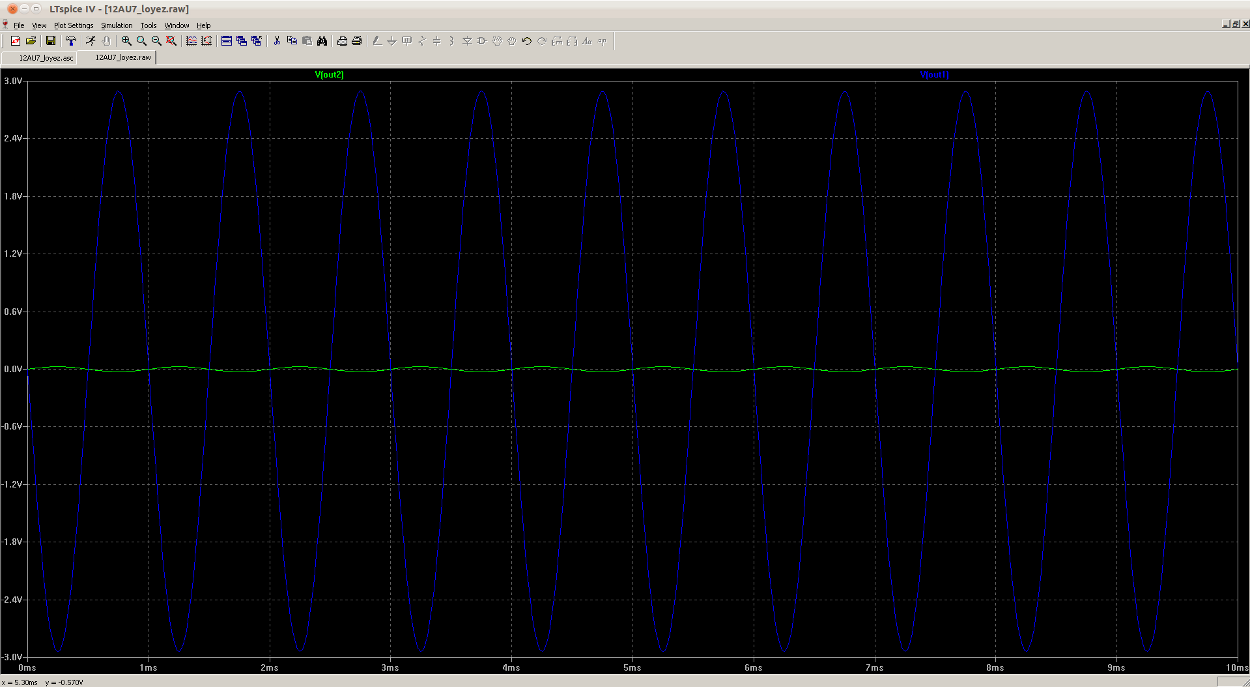The height and width of the screenshot is (687, 1250).
Task: Run the simulation with running-man icon
Action: (90, 41)
